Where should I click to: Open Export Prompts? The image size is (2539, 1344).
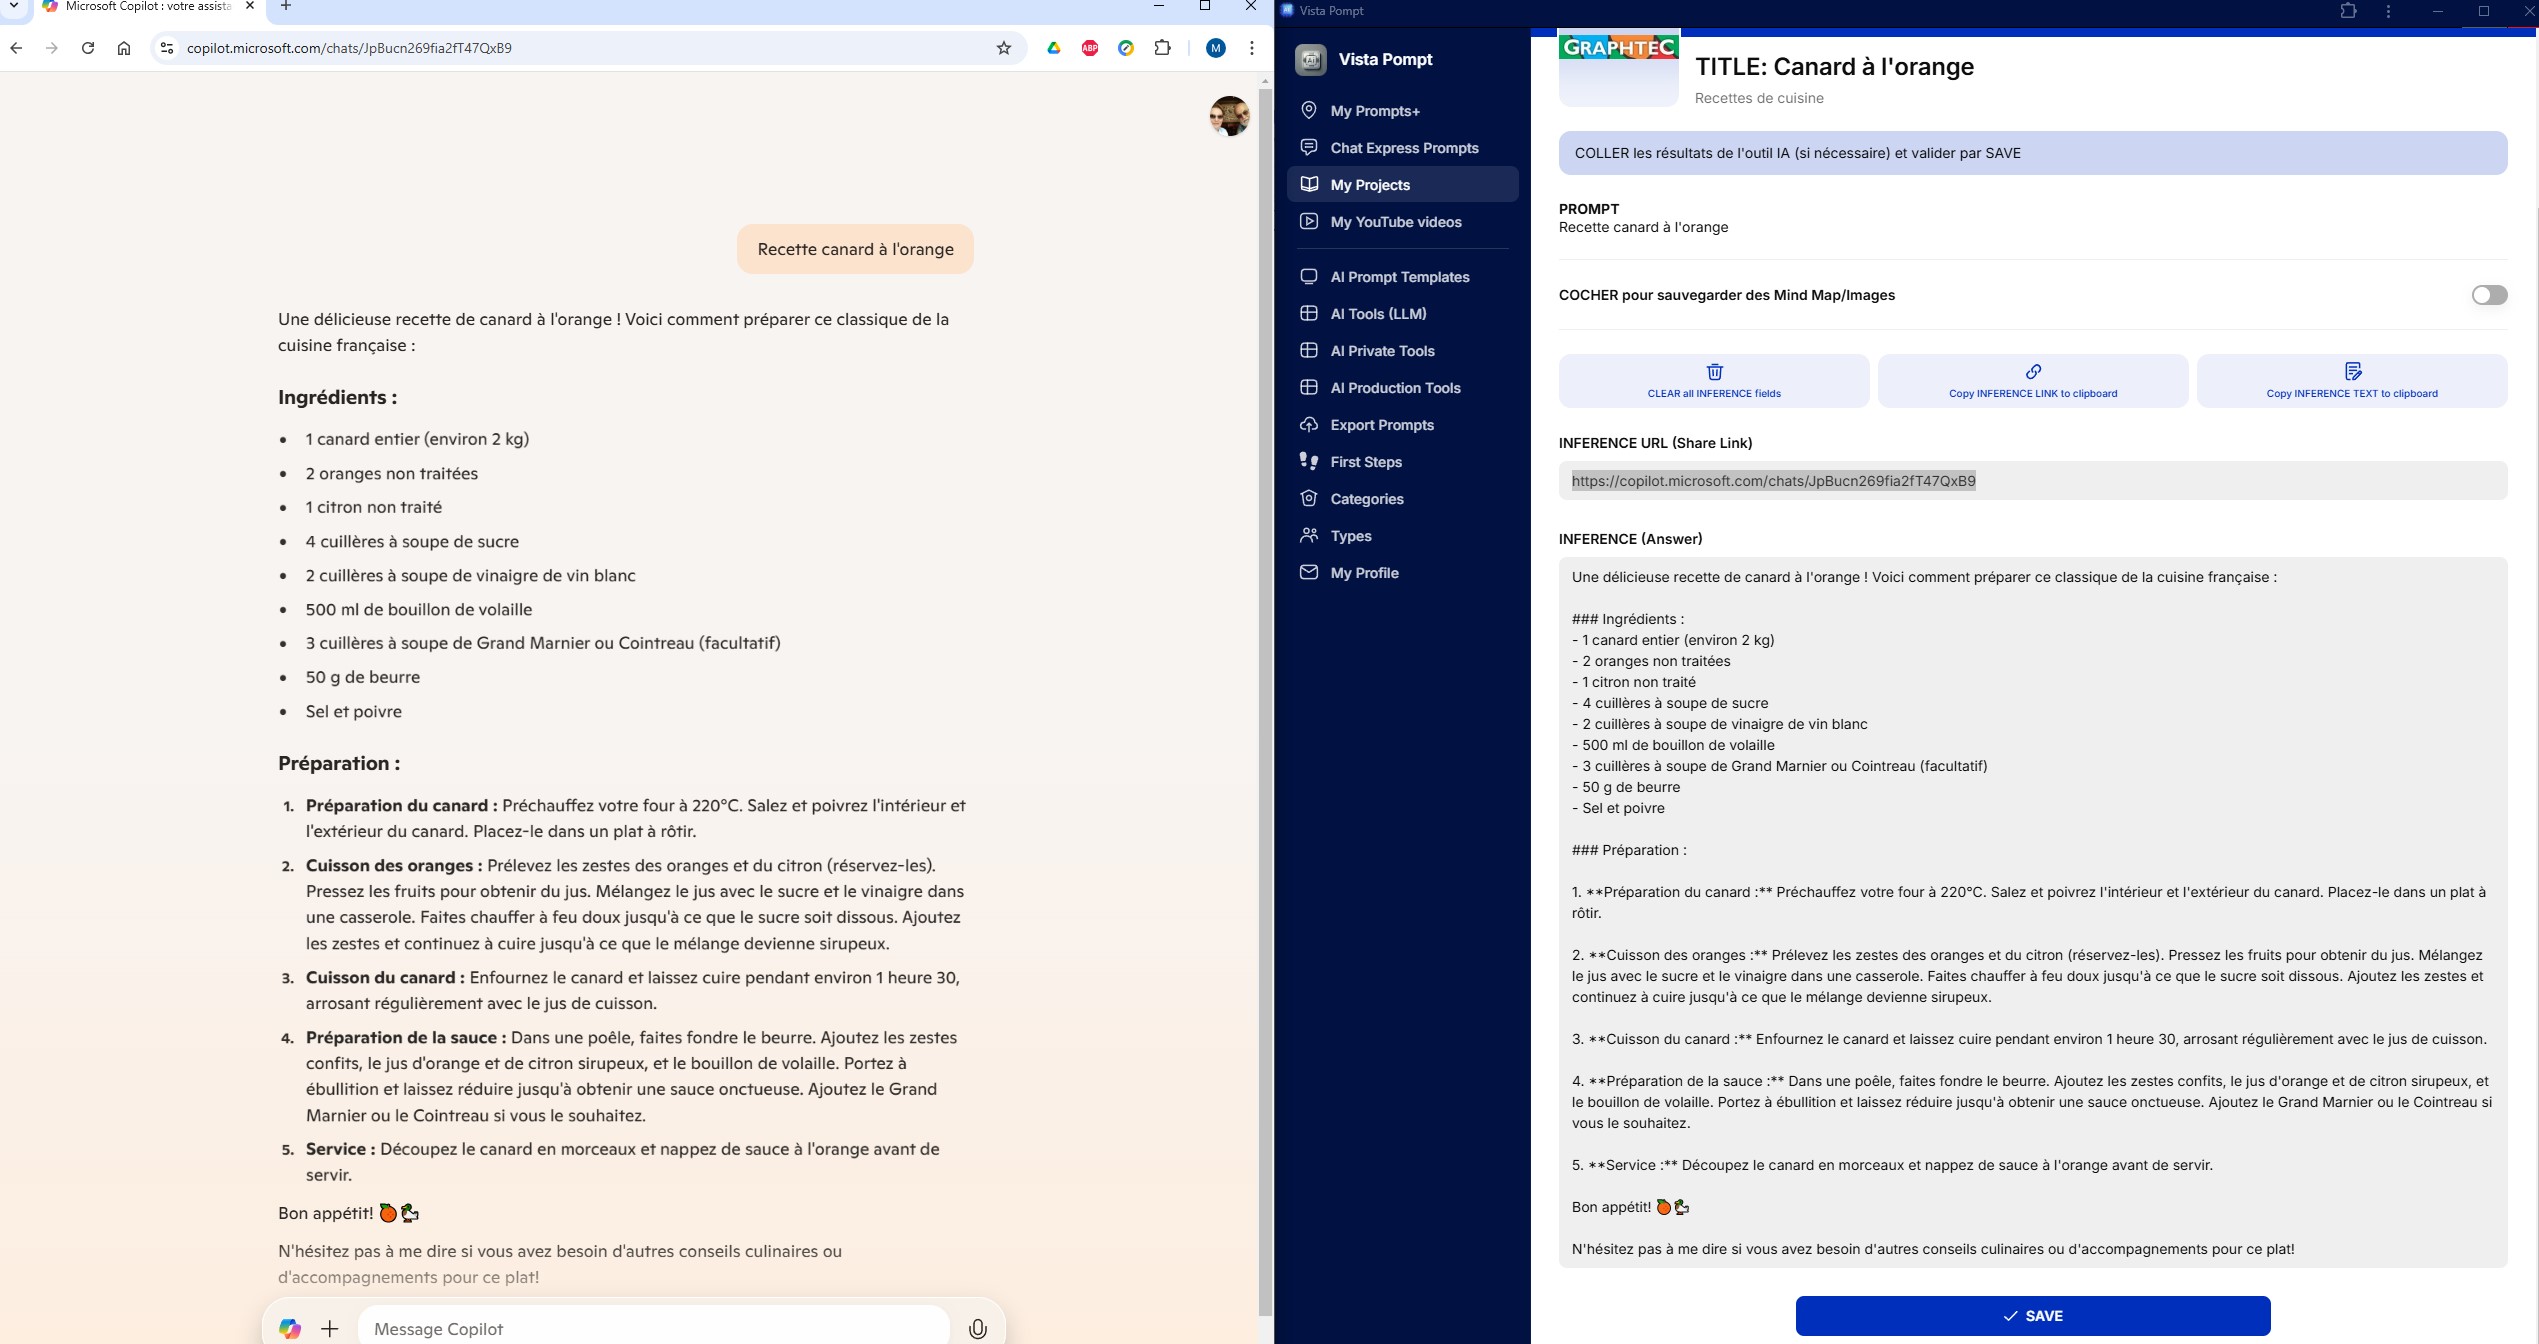coord(1402,425)
